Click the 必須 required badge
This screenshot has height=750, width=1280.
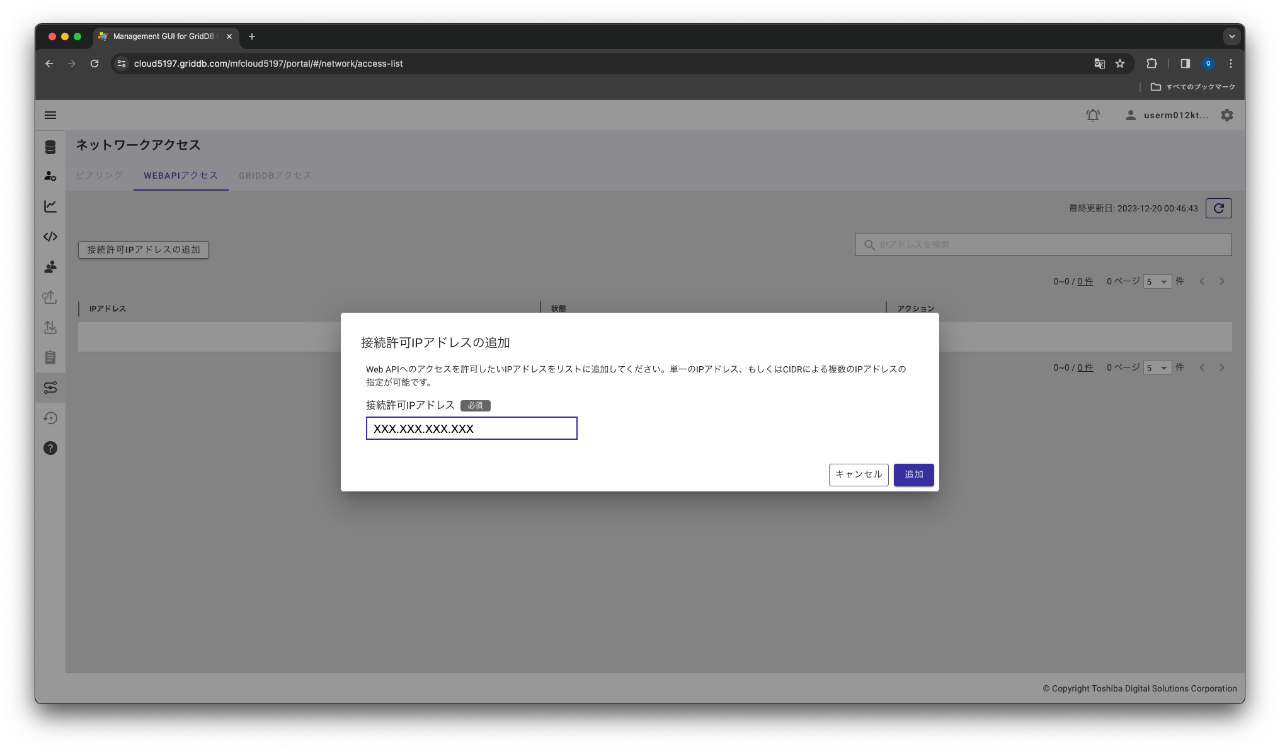point(475,406)
